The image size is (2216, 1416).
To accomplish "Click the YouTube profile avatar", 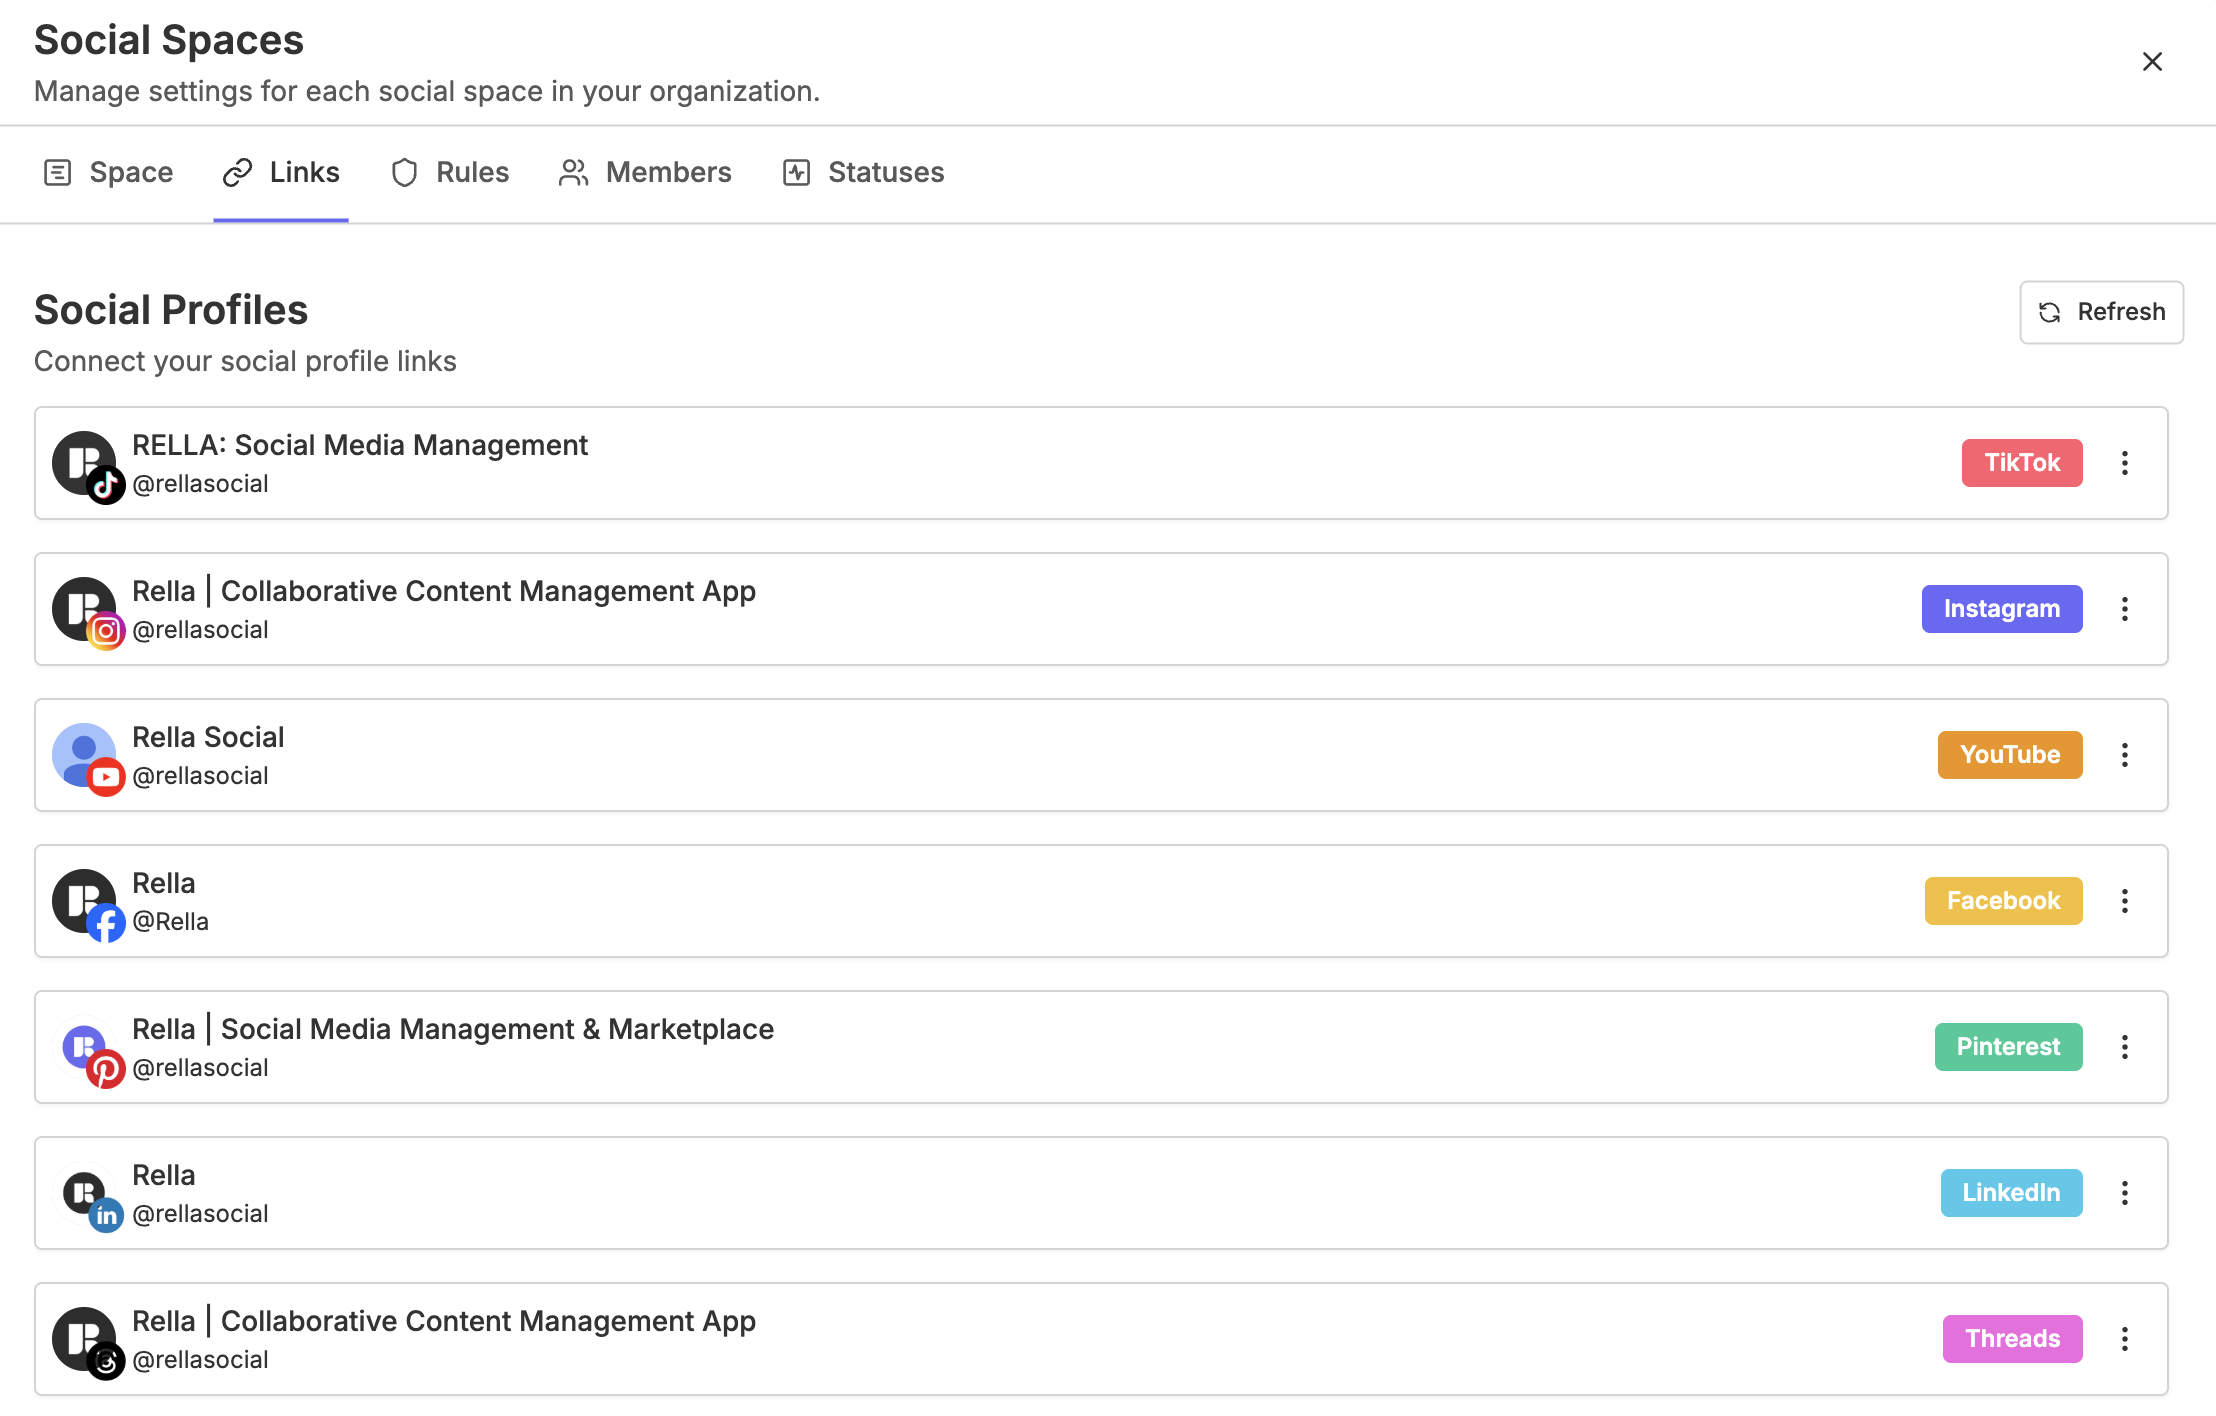I will [85, 755].
